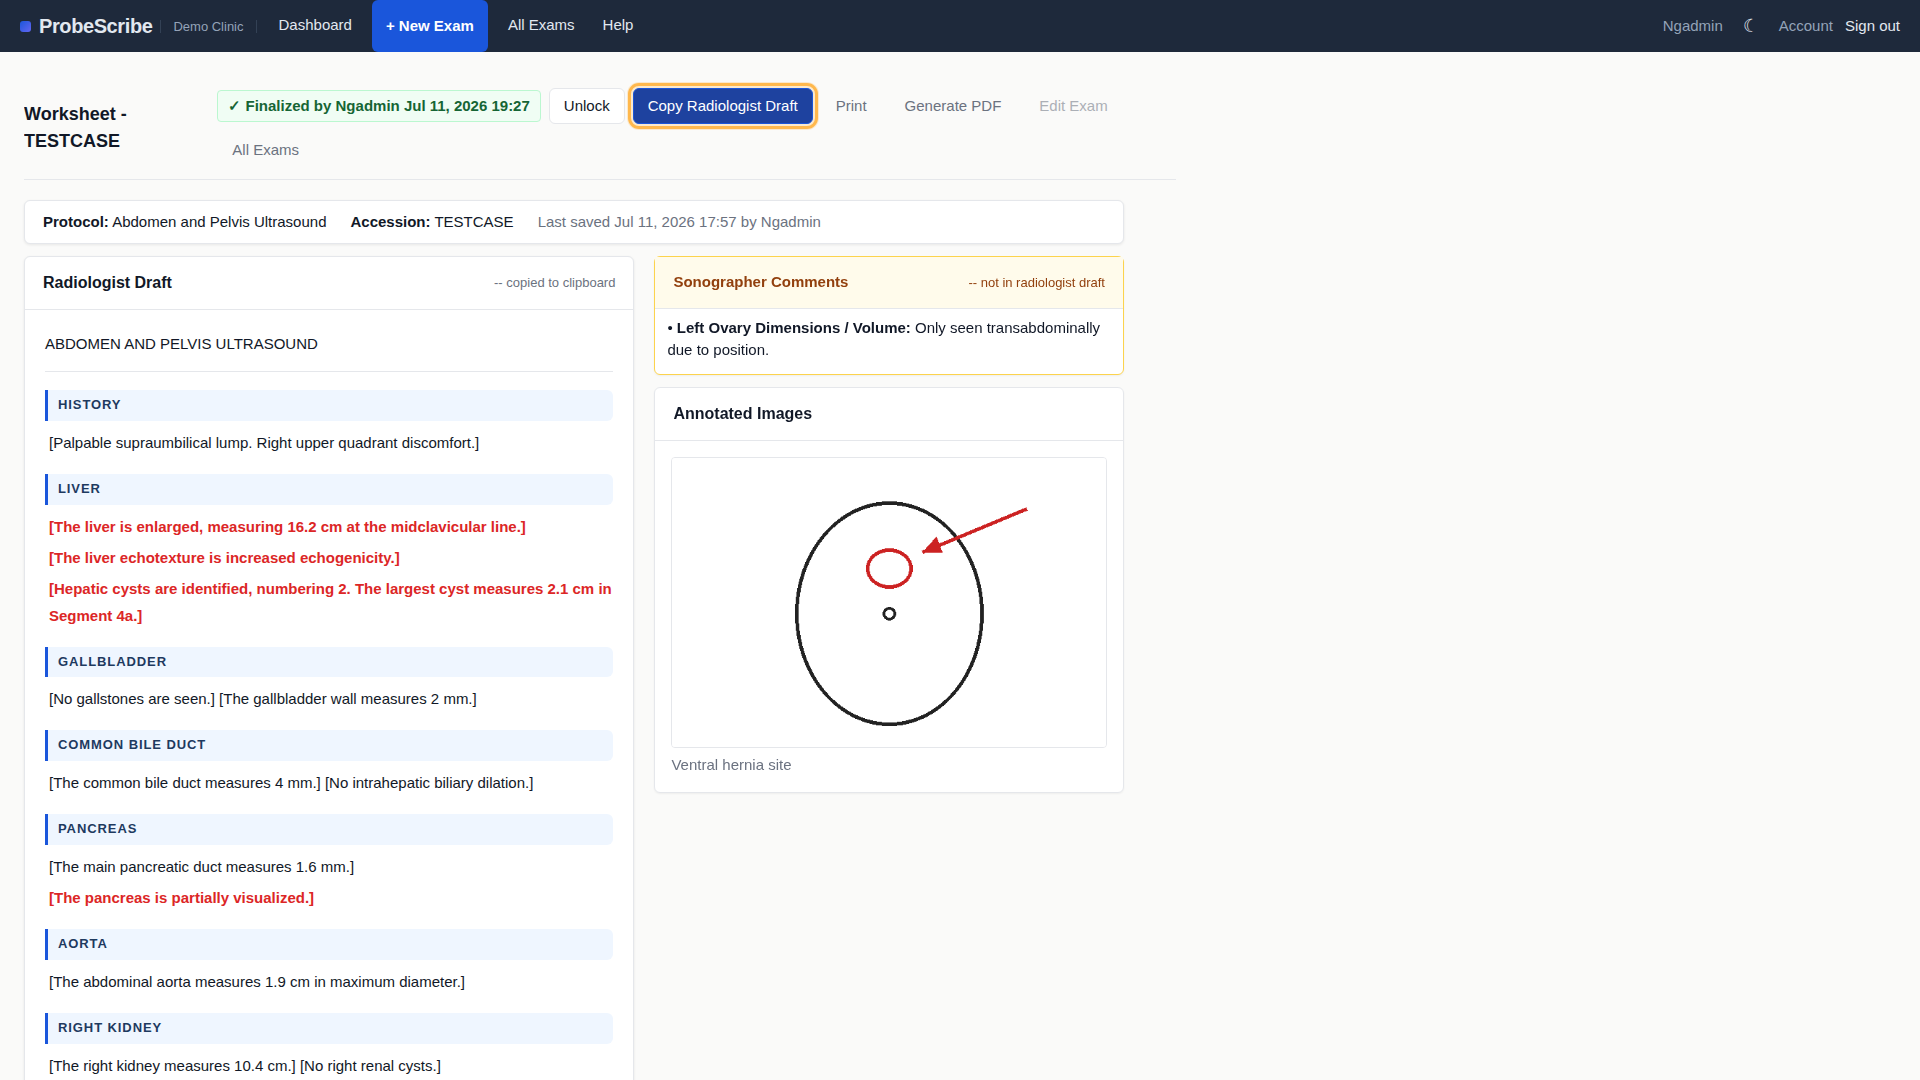
Task: Click the Accession TESTCASE field
Action: coord(432,222)
